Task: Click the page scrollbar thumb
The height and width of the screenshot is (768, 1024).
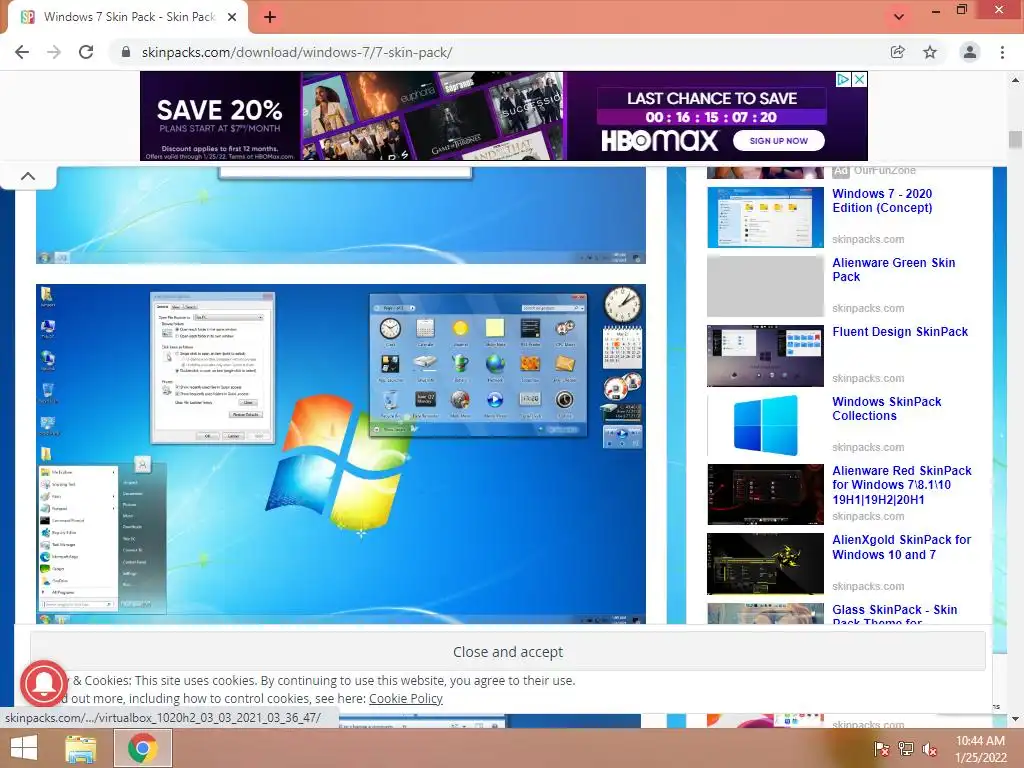Action: click(x=1015, y=140)
